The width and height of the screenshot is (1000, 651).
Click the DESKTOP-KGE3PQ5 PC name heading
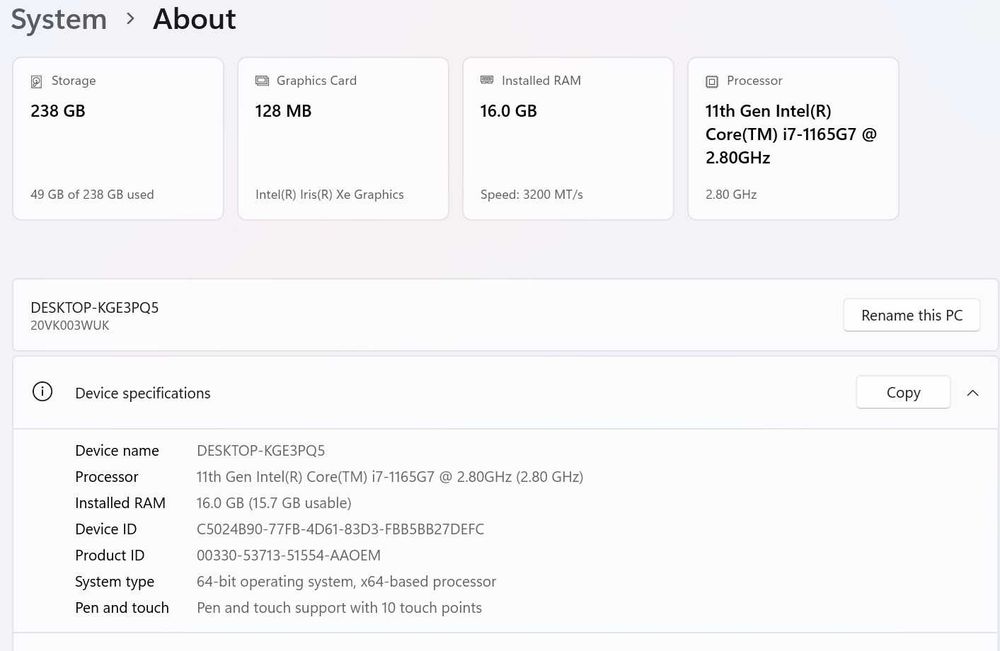95,308
